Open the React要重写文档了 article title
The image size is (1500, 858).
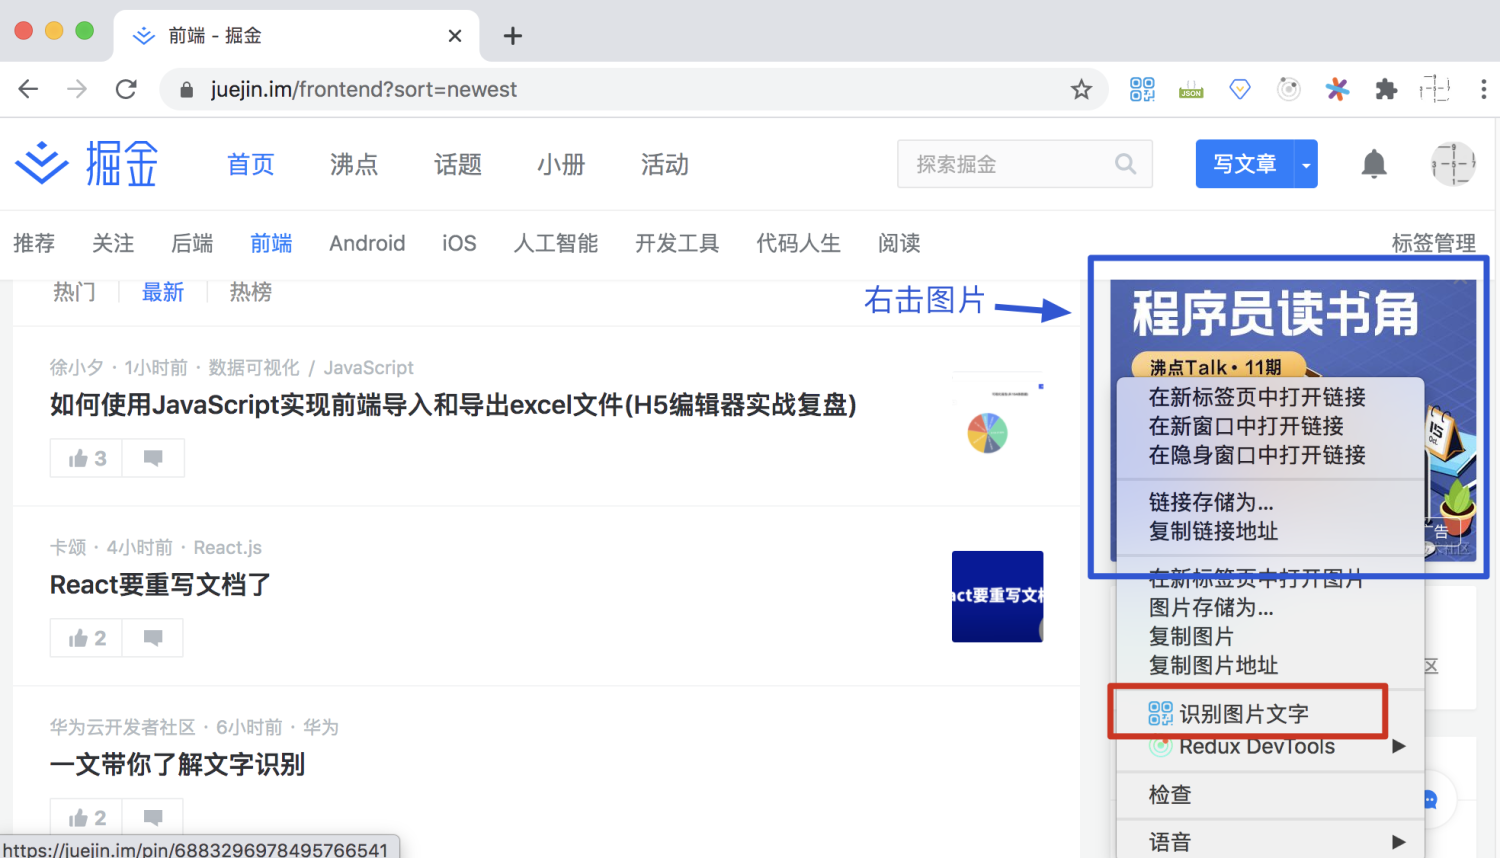(160, 585)
